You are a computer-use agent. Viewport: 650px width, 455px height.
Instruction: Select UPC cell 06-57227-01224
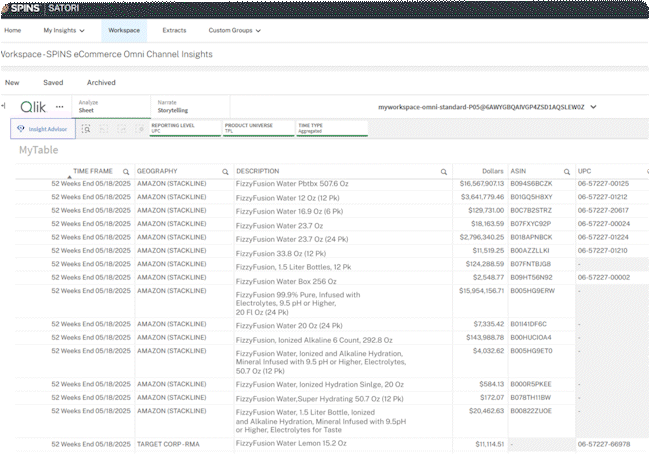[x=603, y=237]
